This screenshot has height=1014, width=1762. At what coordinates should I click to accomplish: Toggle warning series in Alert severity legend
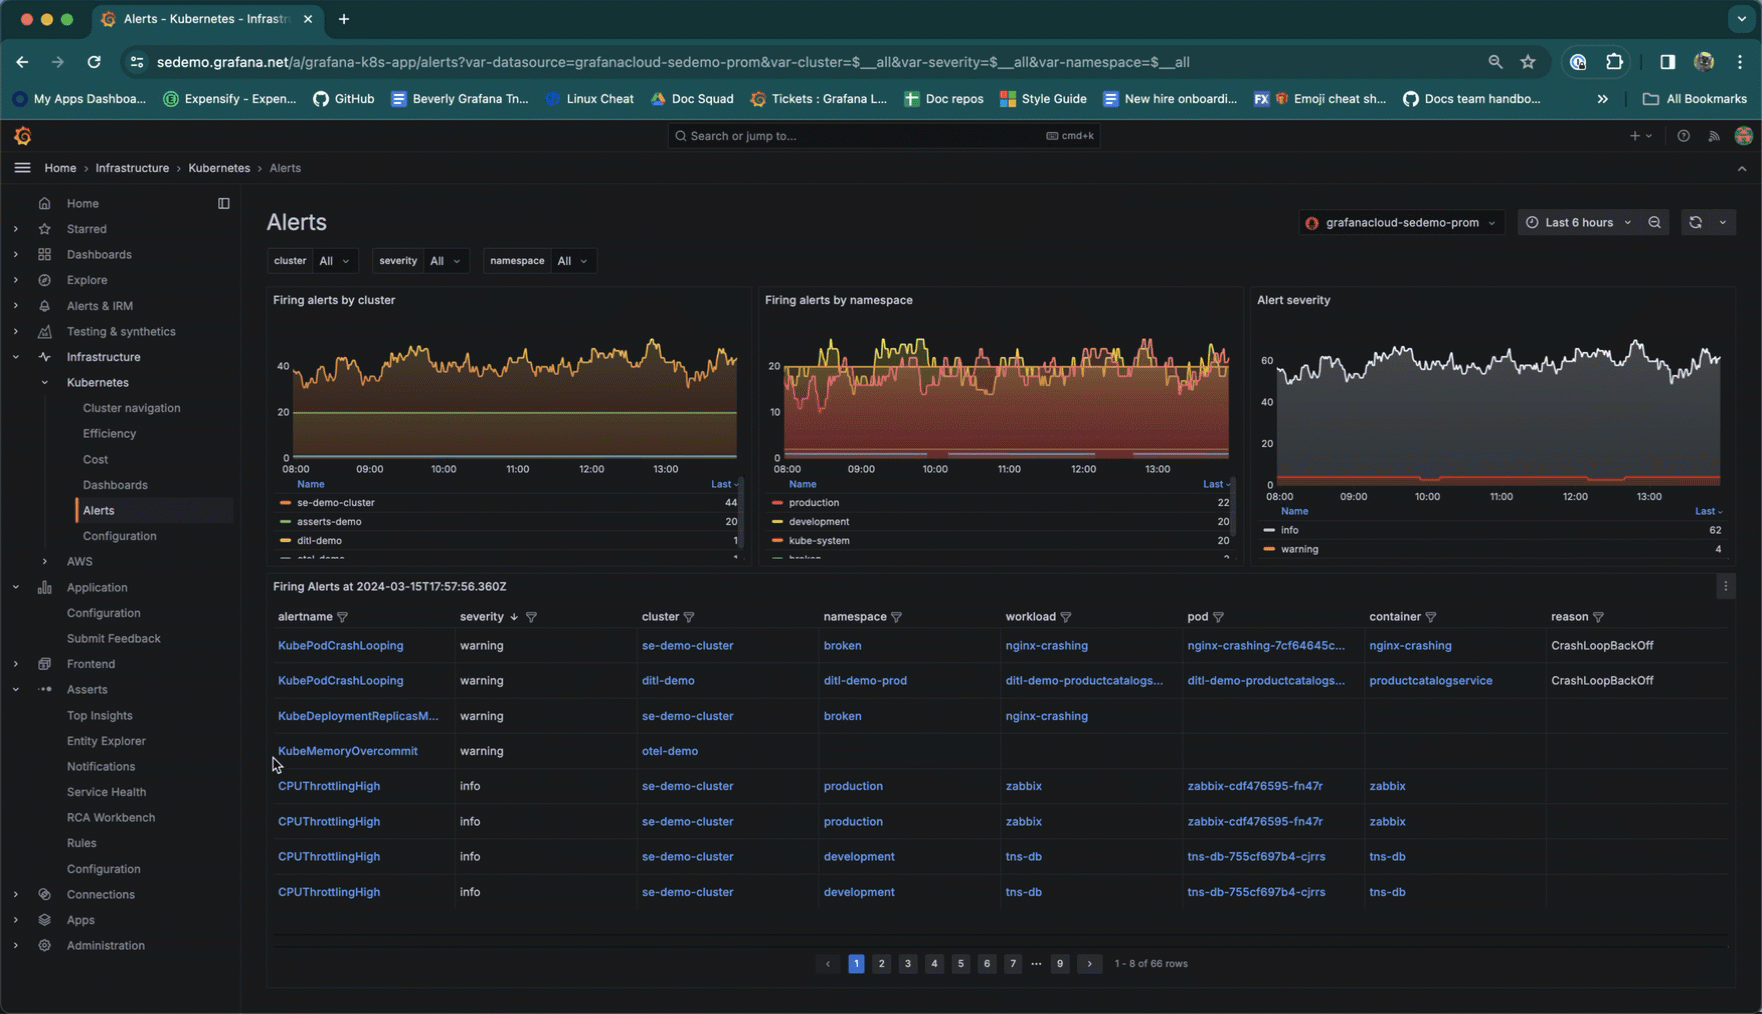(x=1299, y=549)
